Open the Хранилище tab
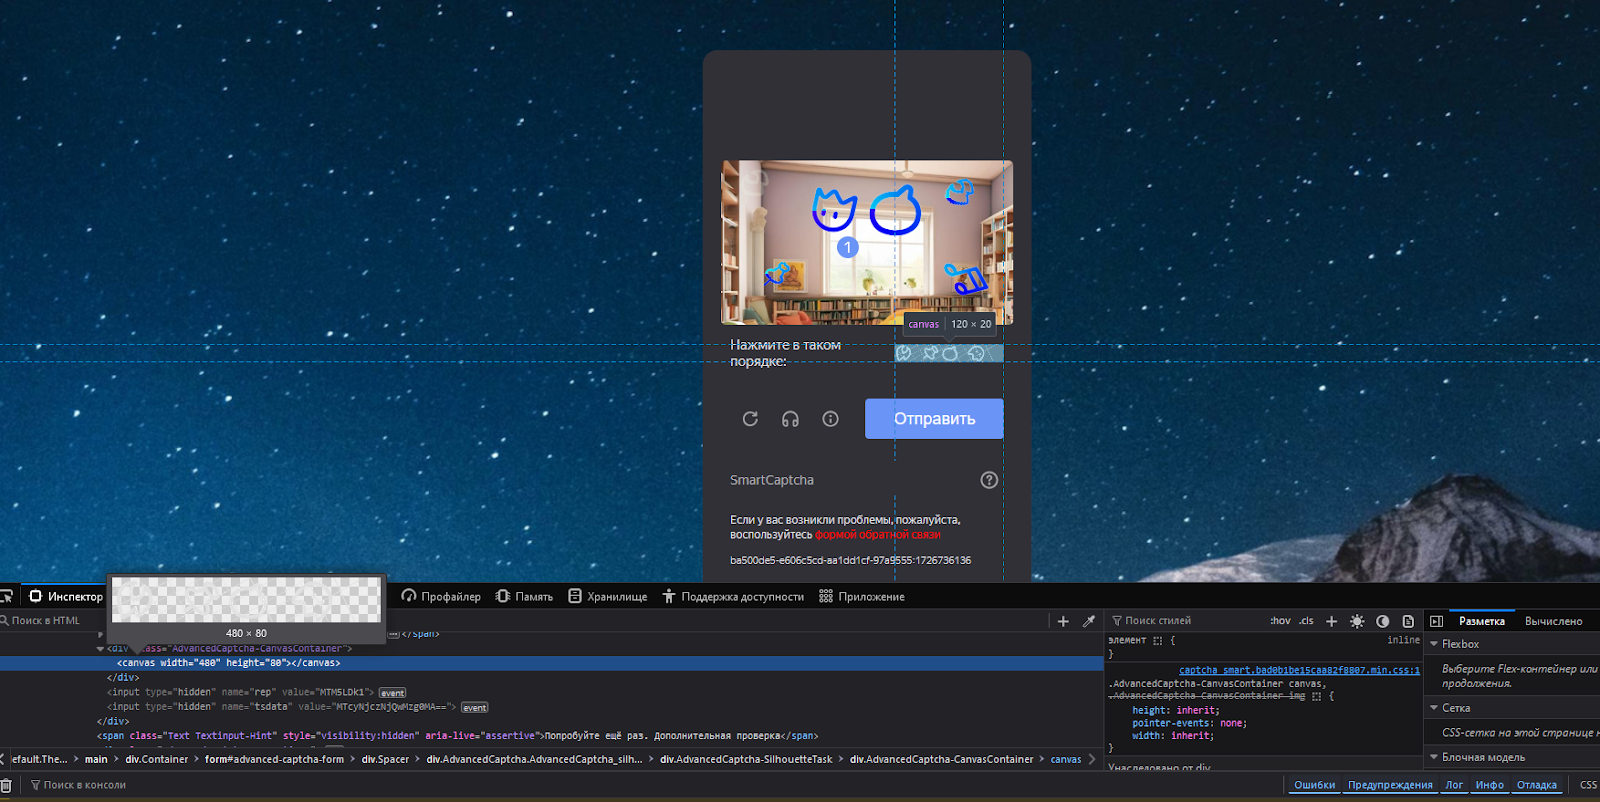Viewport: 1600px width, 802px height. click(x=607, y=596)
